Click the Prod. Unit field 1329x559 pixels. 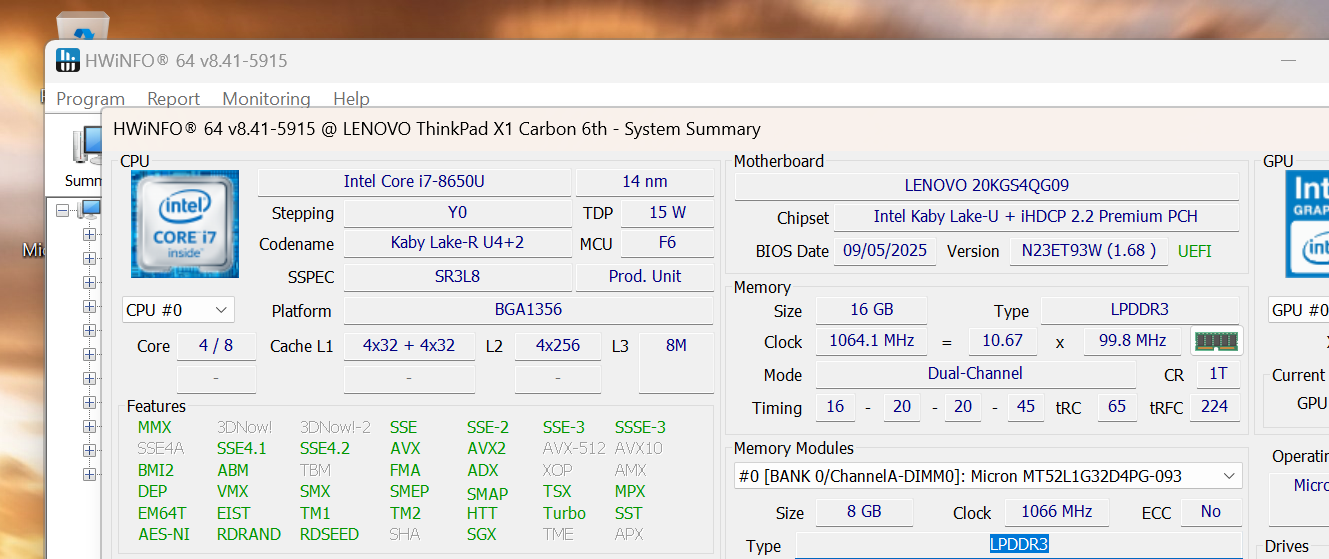point(645,277)
